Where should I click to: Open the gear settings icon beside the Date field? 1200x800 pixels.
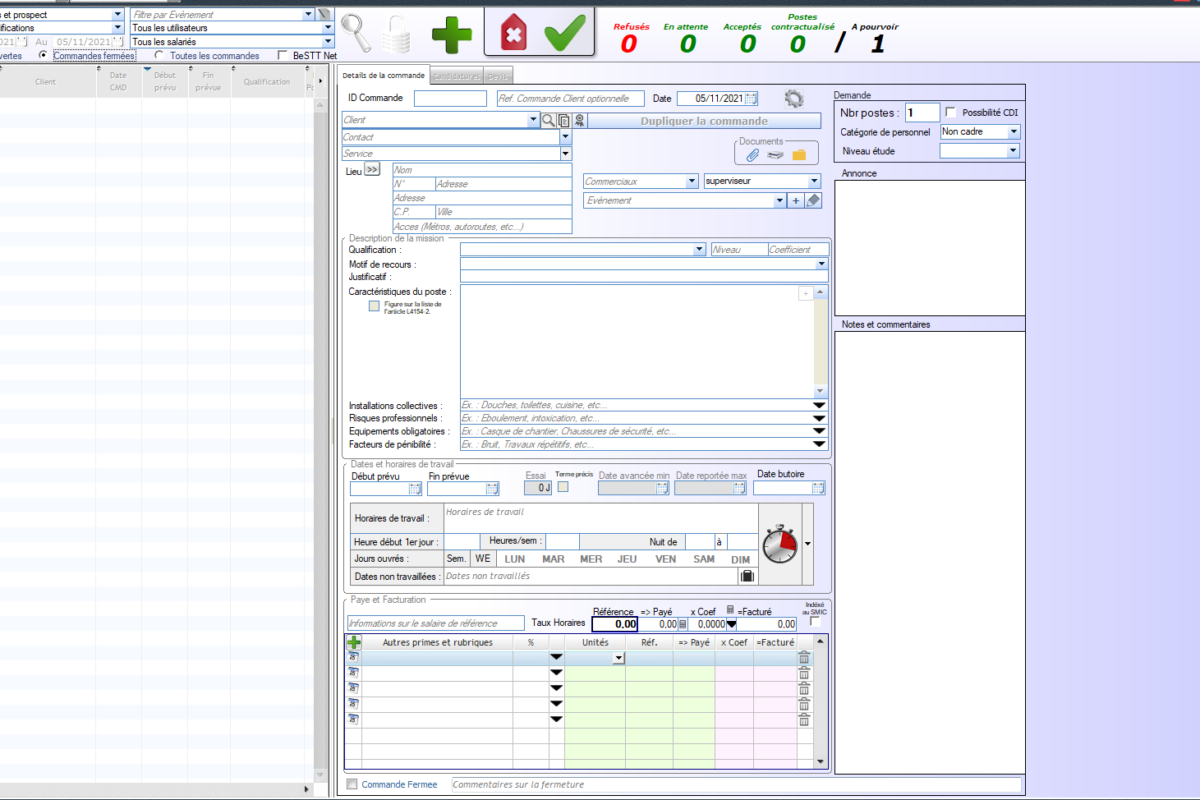click(x=794, y=98)
